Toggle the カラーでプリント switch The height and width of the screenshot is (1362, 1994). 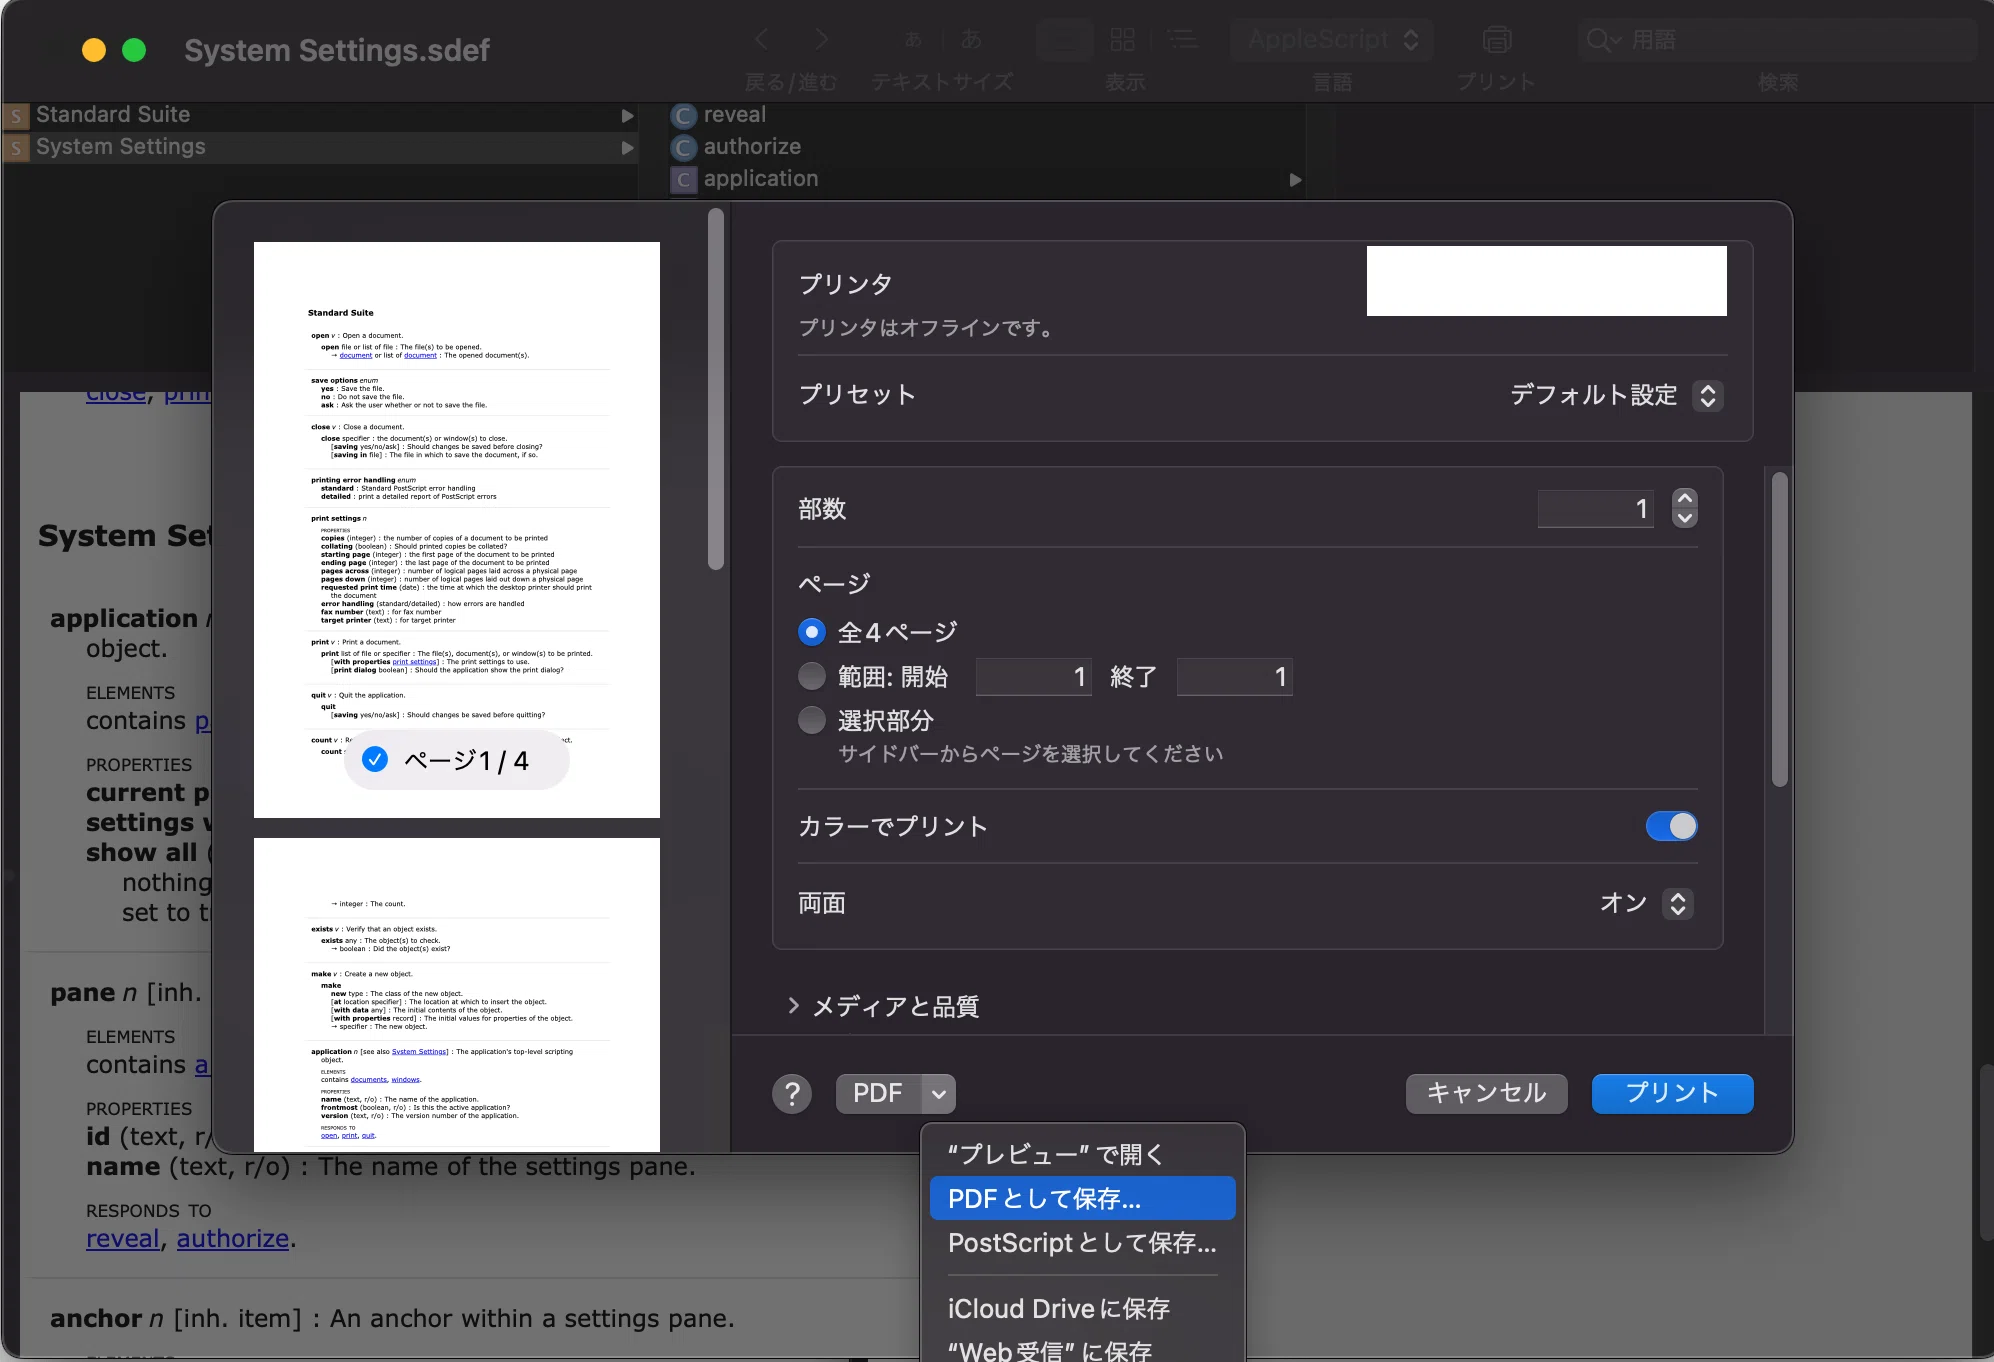point(1672,826)
